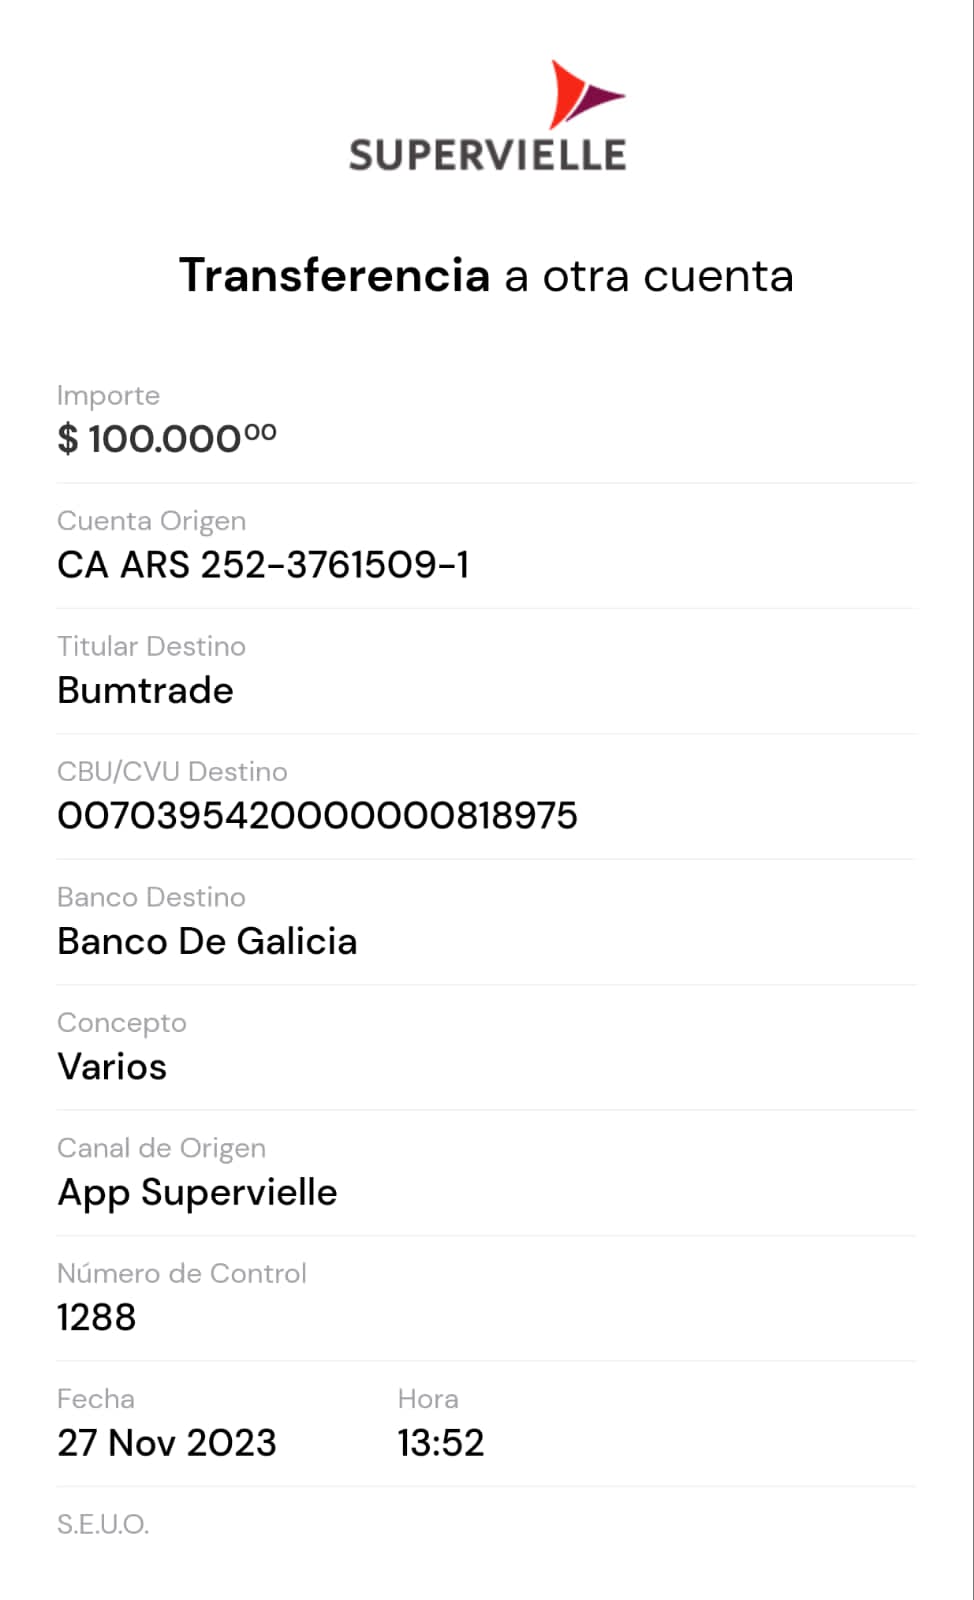Screen dimensions: 974x1600
Task: Click the Banco Destino label
Action: click(151, 897)
